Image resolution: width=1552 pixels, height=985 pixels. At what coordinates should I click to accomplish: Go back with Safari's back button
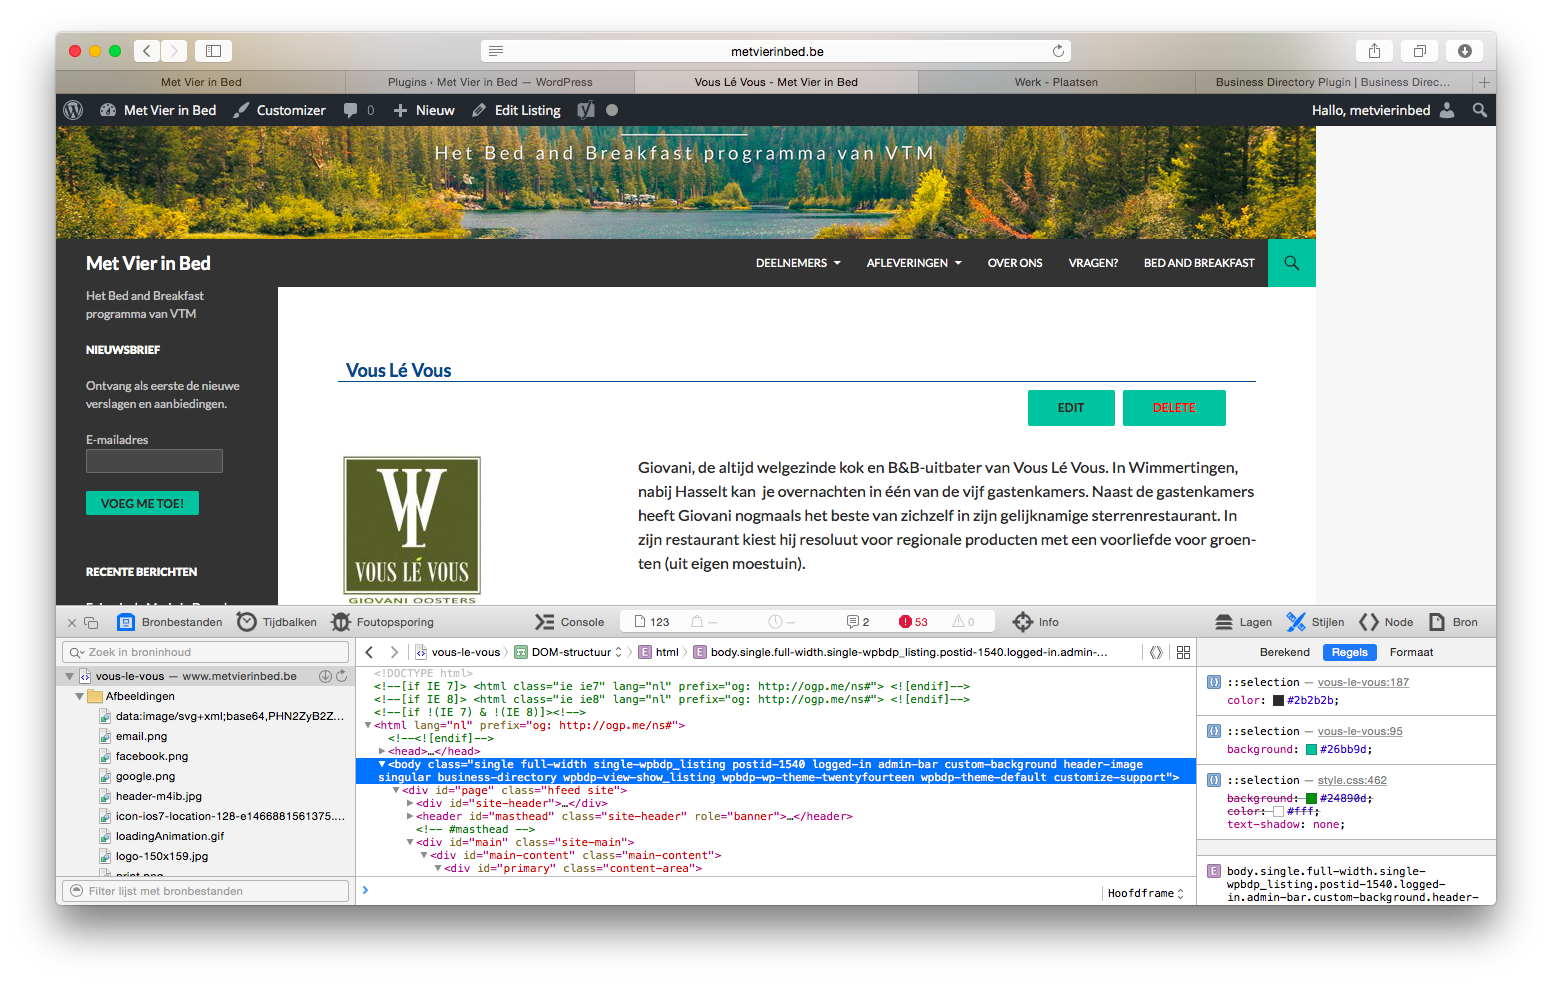click(x=147, y=51)
